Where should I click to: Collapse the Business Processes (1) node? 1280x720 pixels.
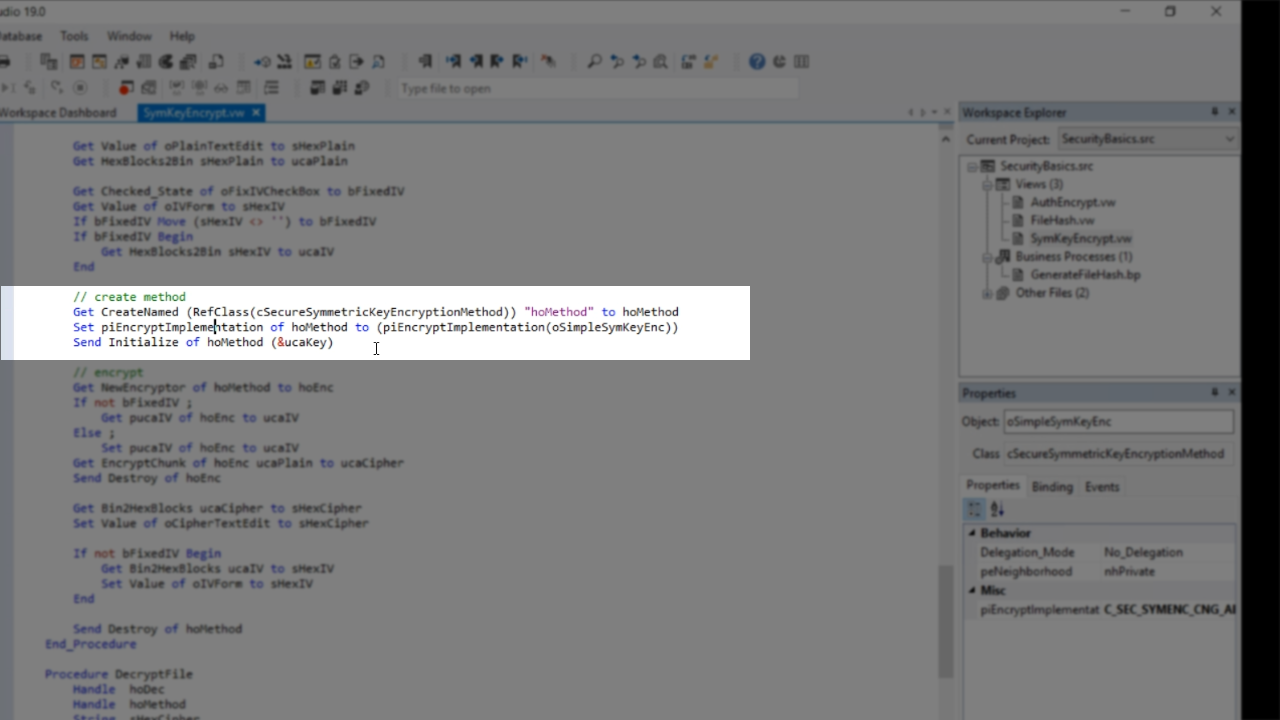(x=987, y=257)
